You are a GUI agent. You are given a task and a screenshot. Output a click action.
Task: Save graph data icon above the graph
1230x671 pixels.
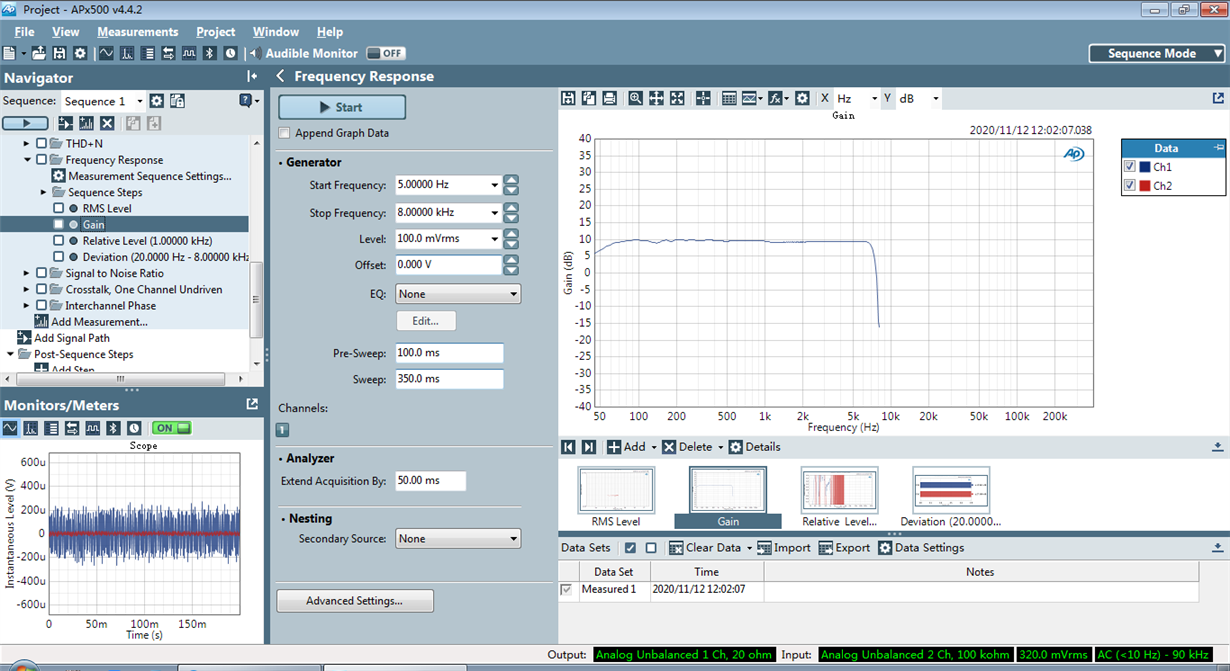click(x=568, y=98)
